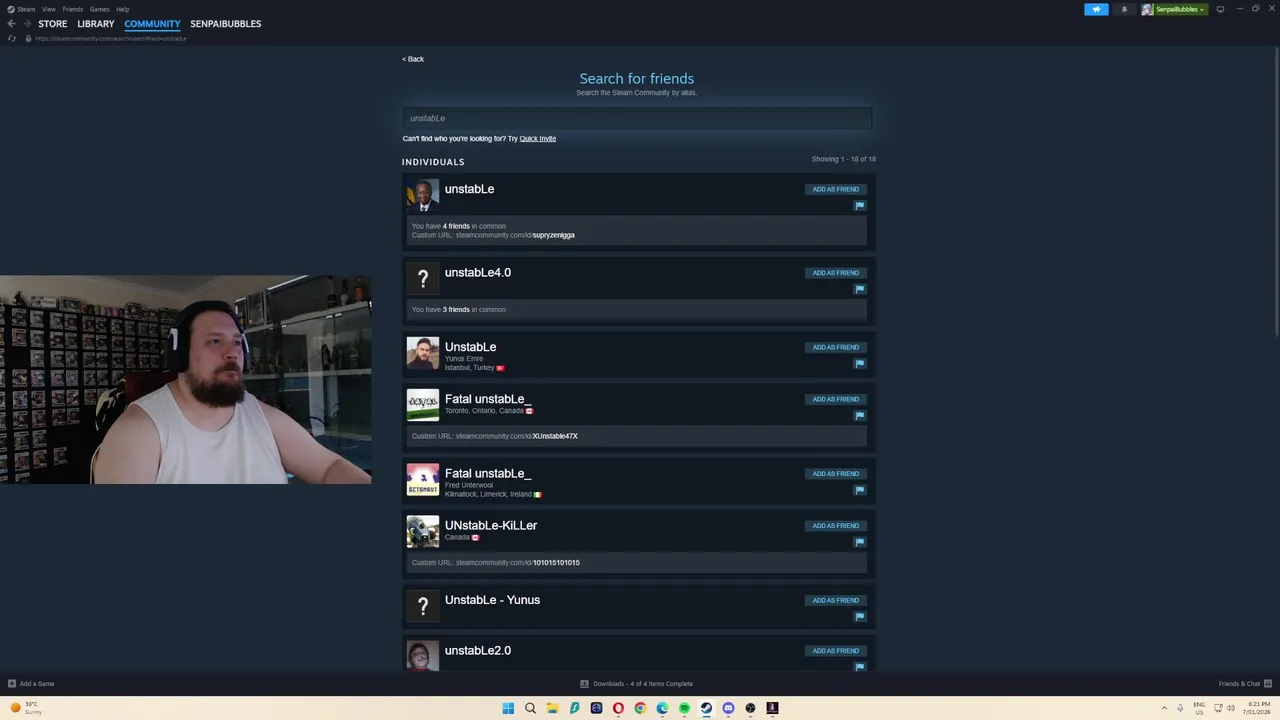Open the unstabLe2.0 profile name
This screenshot has width=1280, height=720.
point(477,650)
